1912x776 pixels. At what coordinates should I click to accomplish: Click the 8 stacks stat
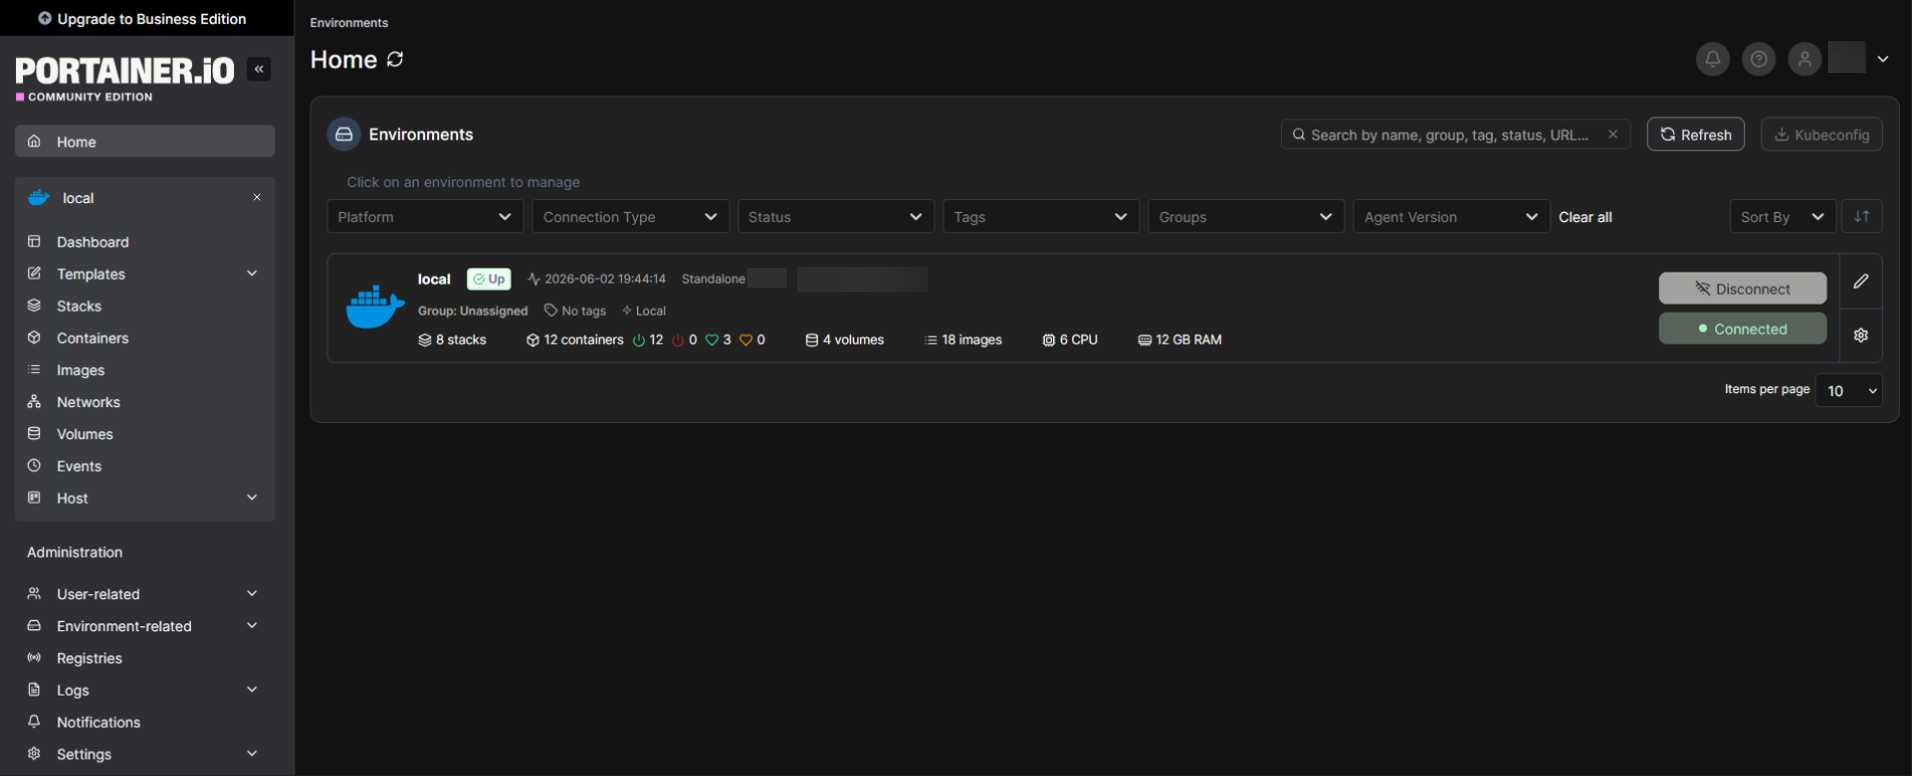click(452, 340)
